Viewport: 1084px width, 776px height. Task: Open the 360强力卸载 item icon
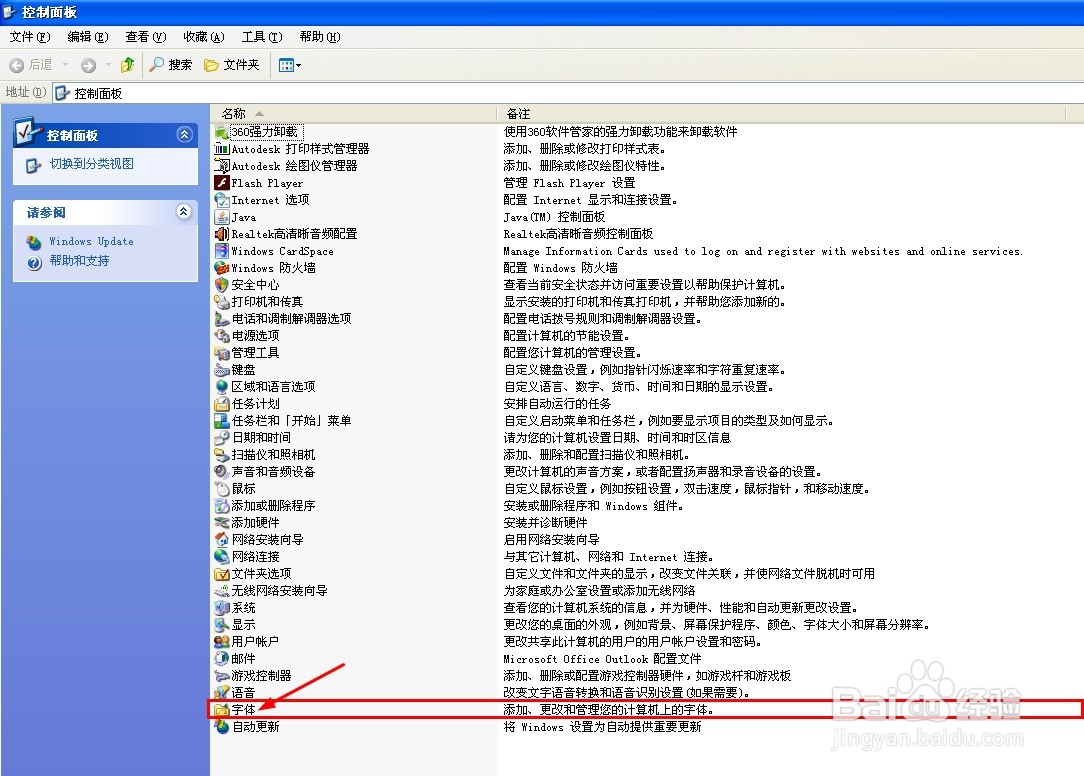pos(221,131)
